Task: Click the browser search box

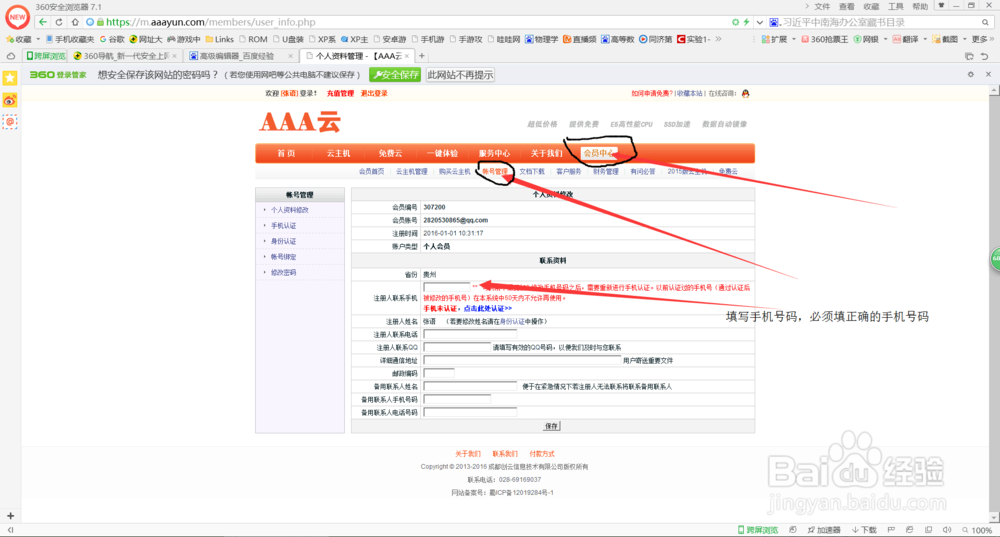Action: point(880,22)
